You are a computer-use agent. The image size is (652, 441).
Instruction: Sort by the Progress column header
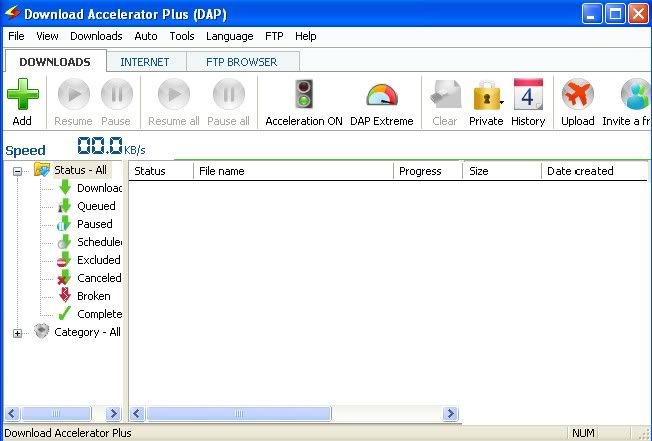click(x=428, y=171)
